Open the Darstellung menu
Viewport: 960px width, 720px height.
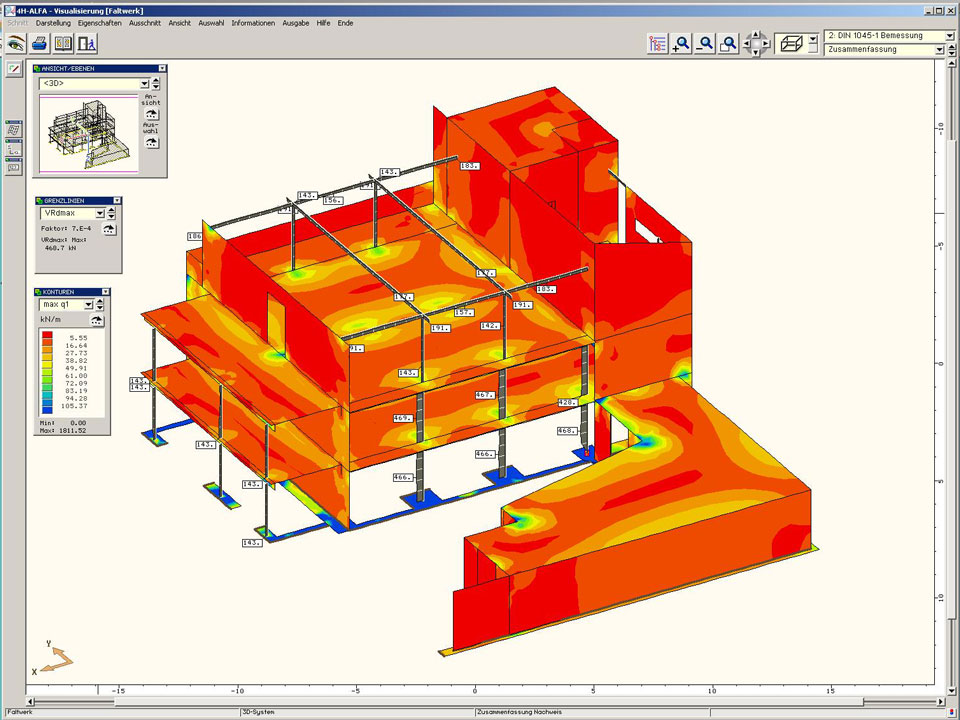coord(53,22)
